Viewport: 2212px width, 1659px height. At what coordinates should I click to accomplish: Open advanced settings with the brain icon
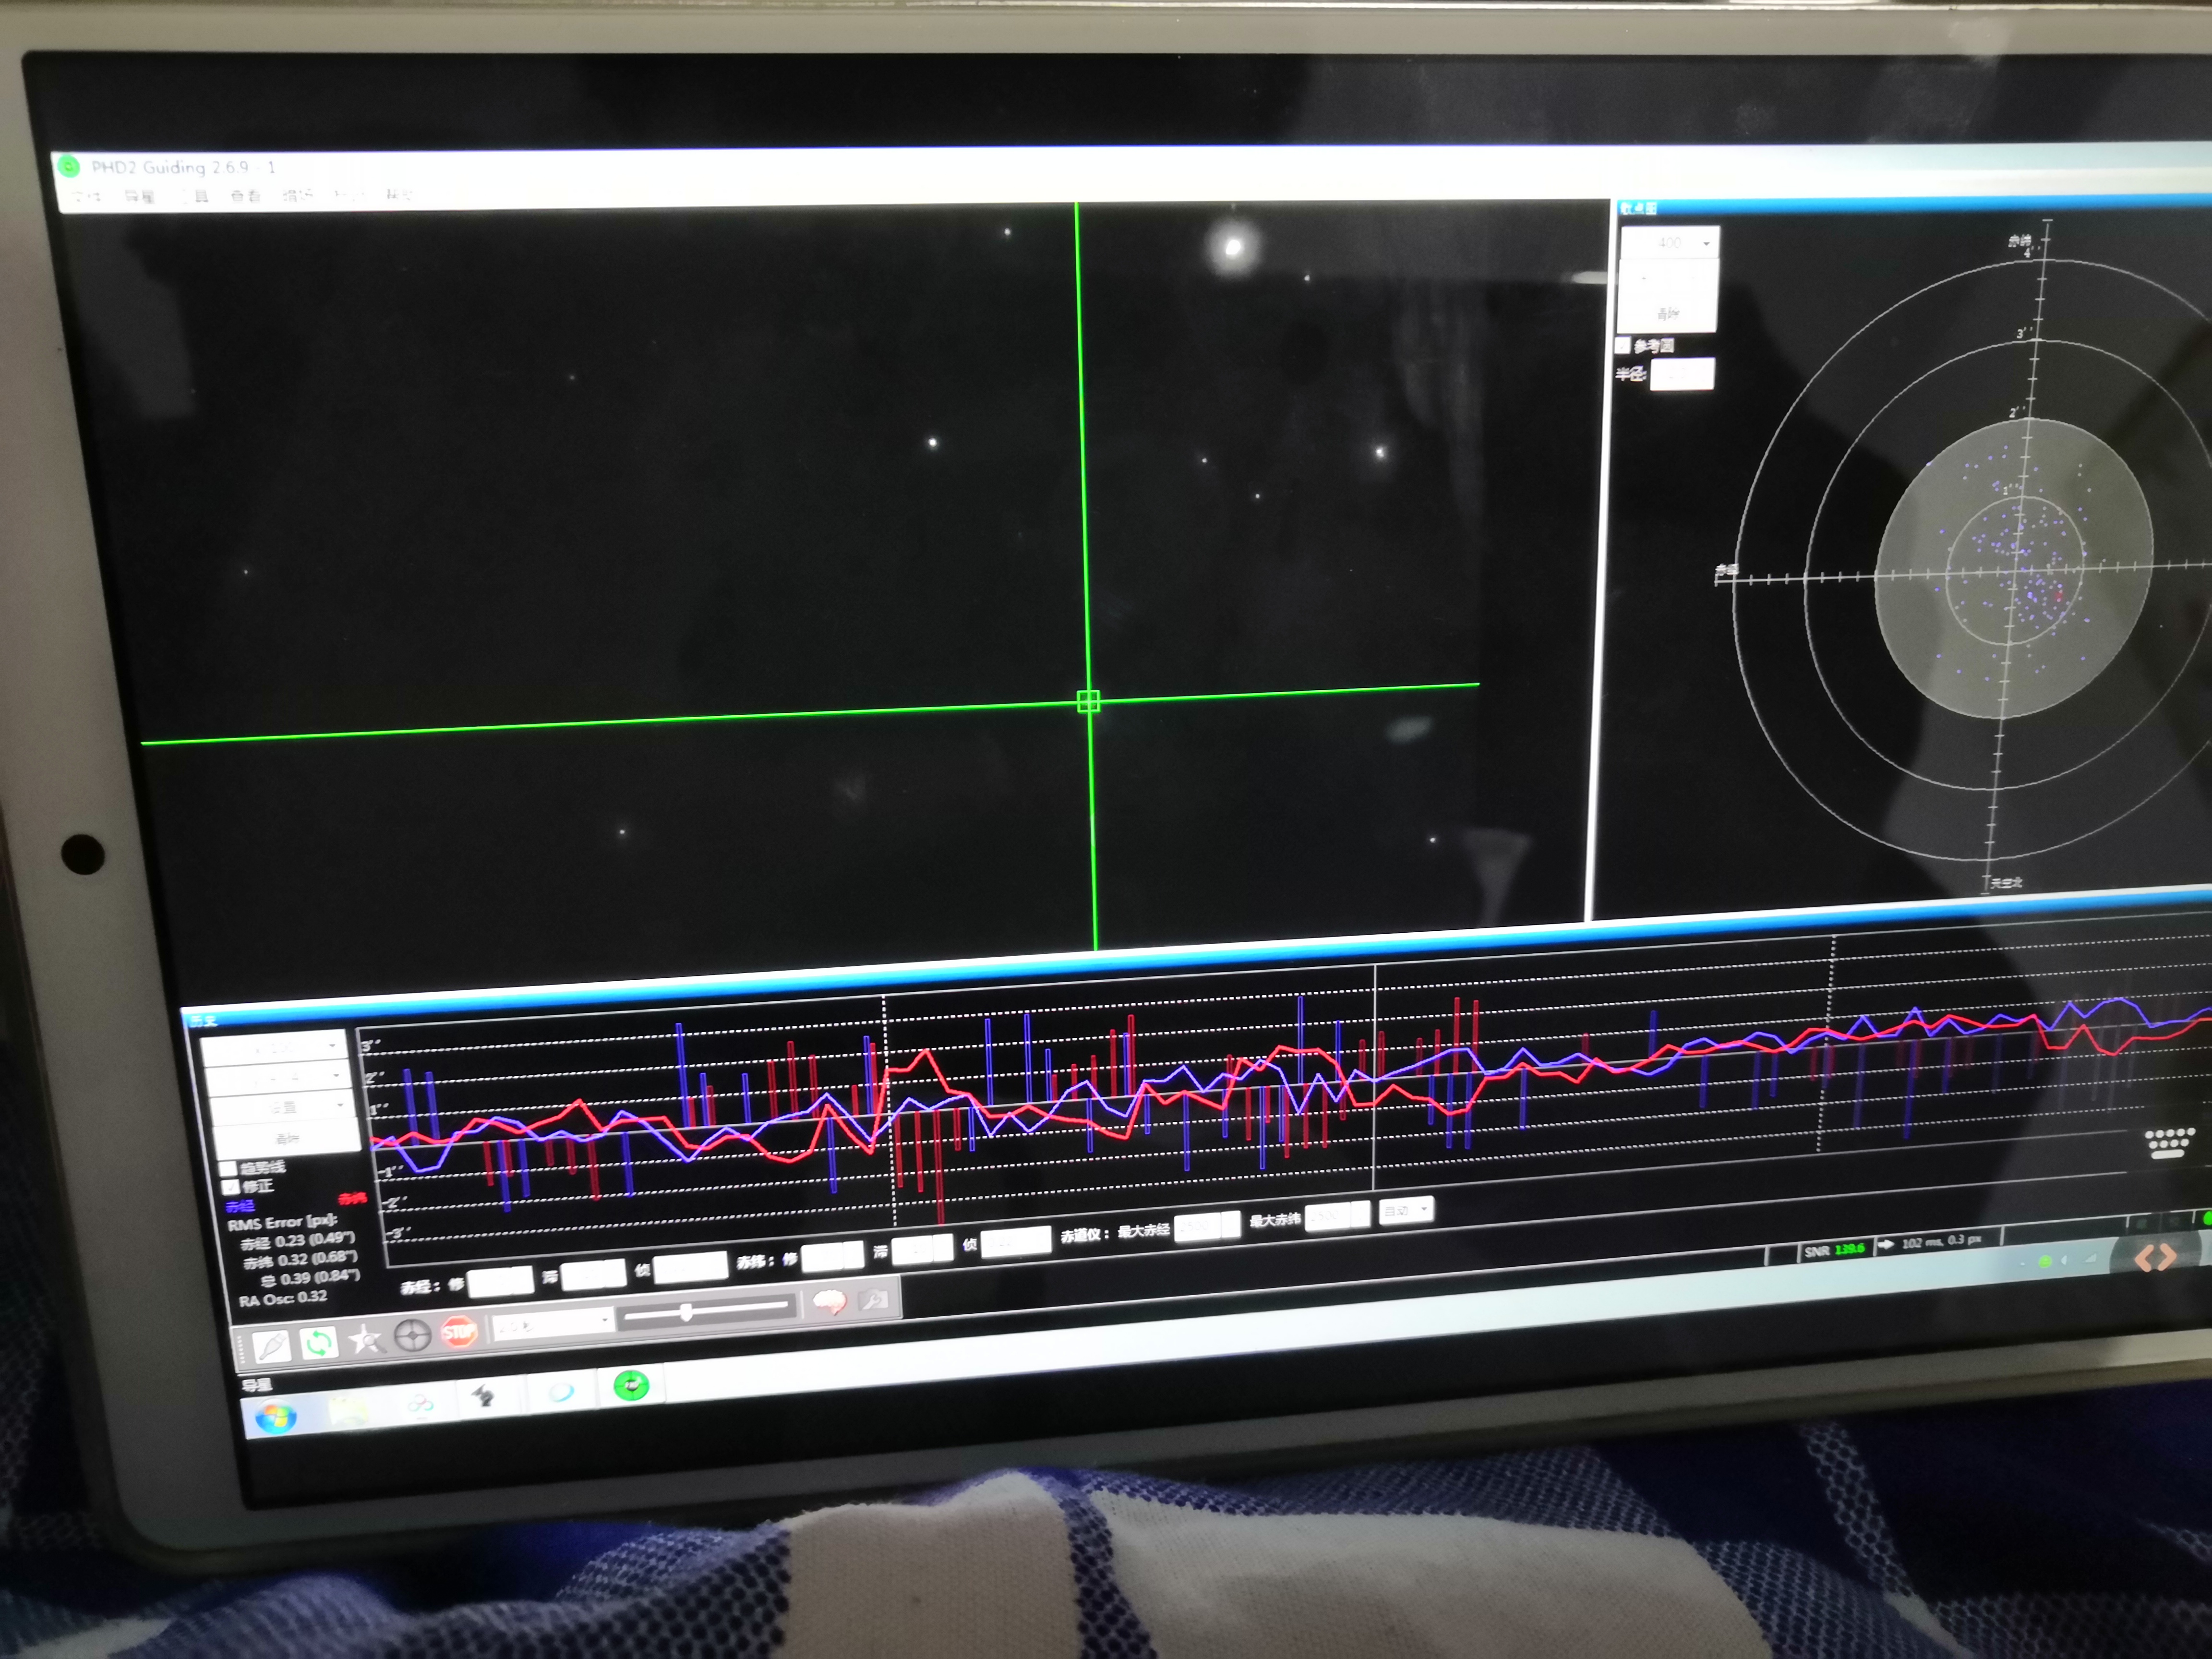(829, 1302)
